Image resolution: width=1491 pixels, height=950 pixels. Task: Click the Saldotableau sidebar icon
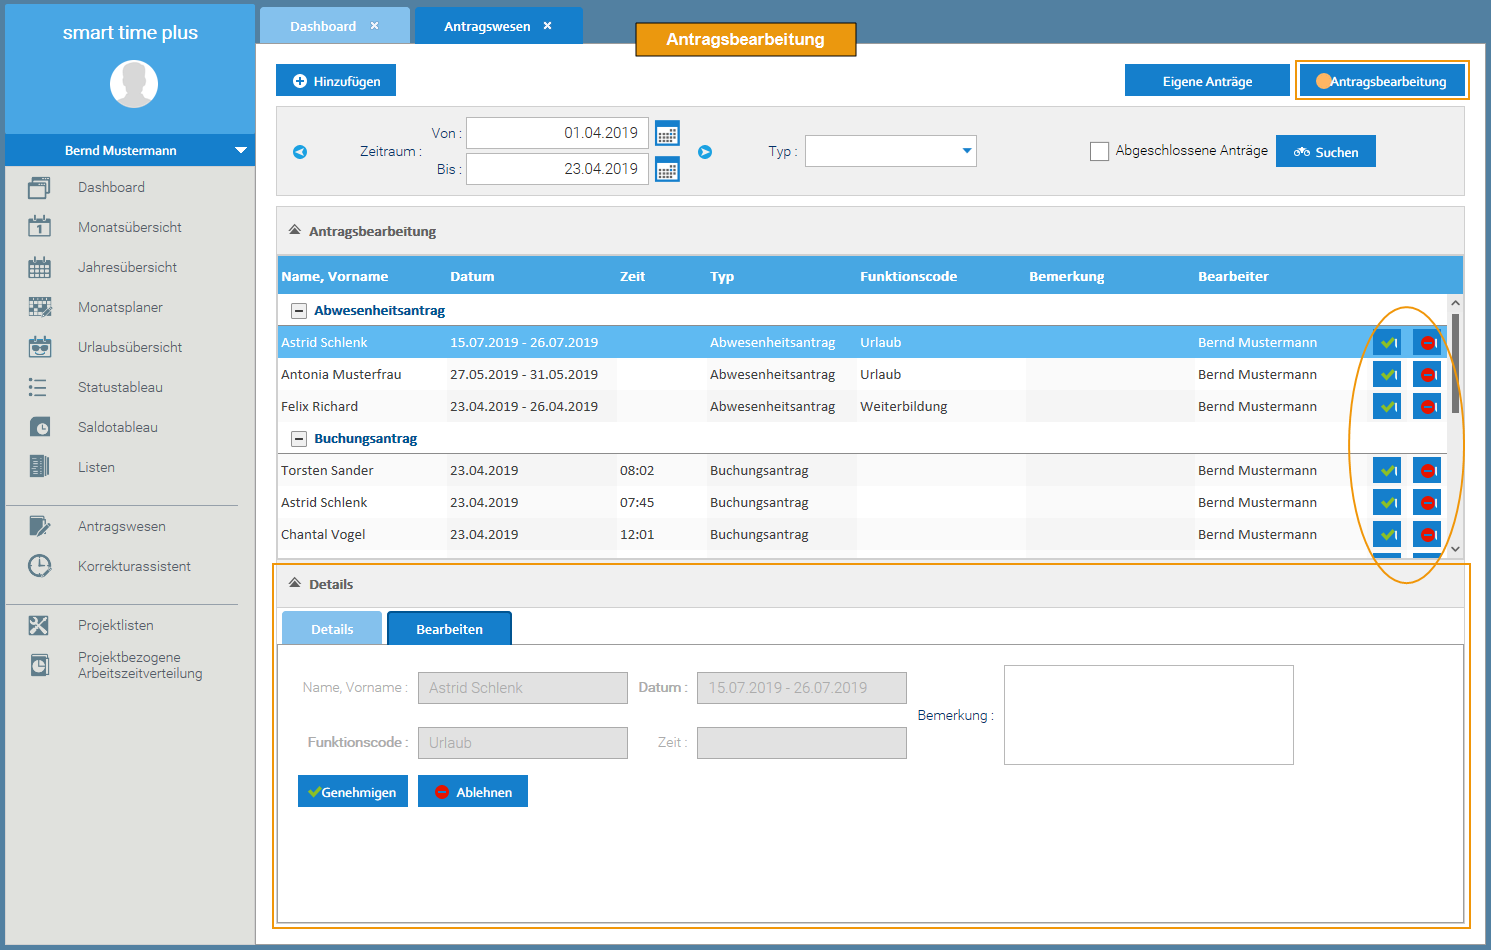pyautogui.click(x=40, y=427)
